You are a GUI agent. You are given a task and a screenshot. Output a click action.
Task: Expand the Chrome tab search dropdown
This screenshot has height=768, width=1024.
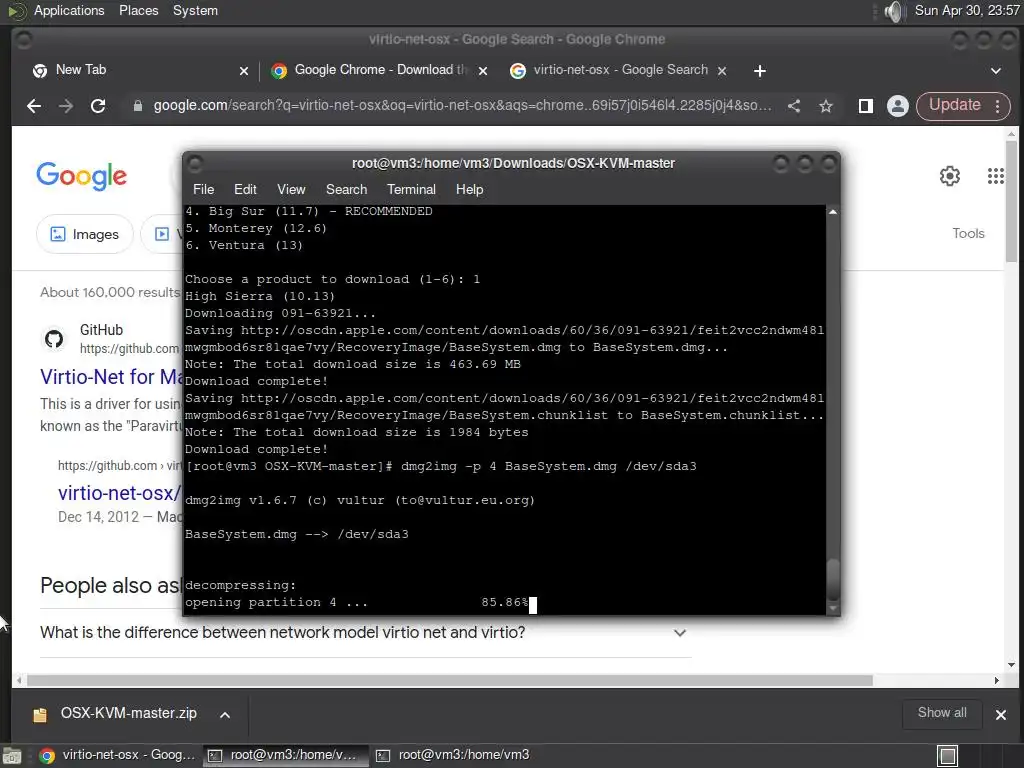click(996, 71)
